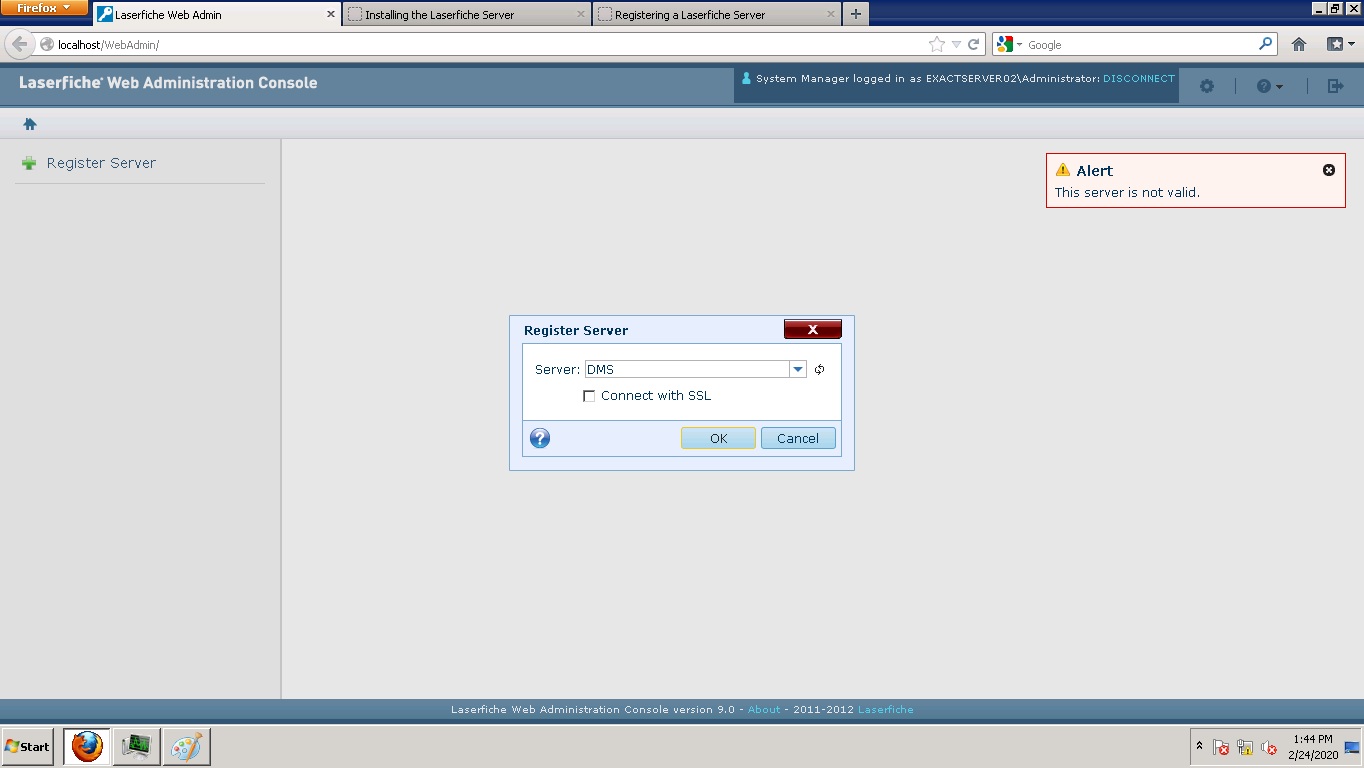
Task: Switch to Registering a Laserfiche Server tab
Action: click(x=716, y=15)
